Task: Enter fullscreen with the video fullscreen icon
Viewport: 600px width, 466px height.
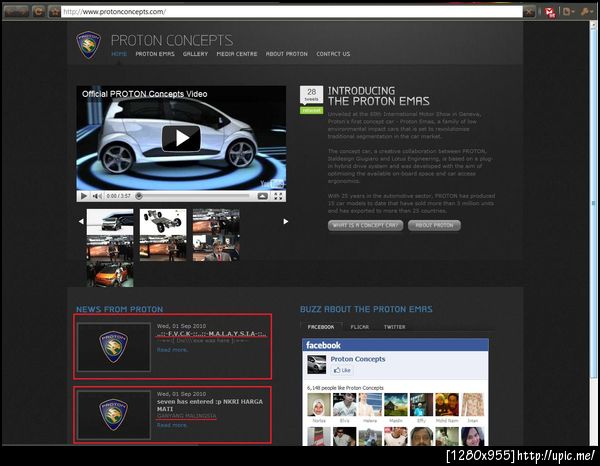Action: point(278,196)
